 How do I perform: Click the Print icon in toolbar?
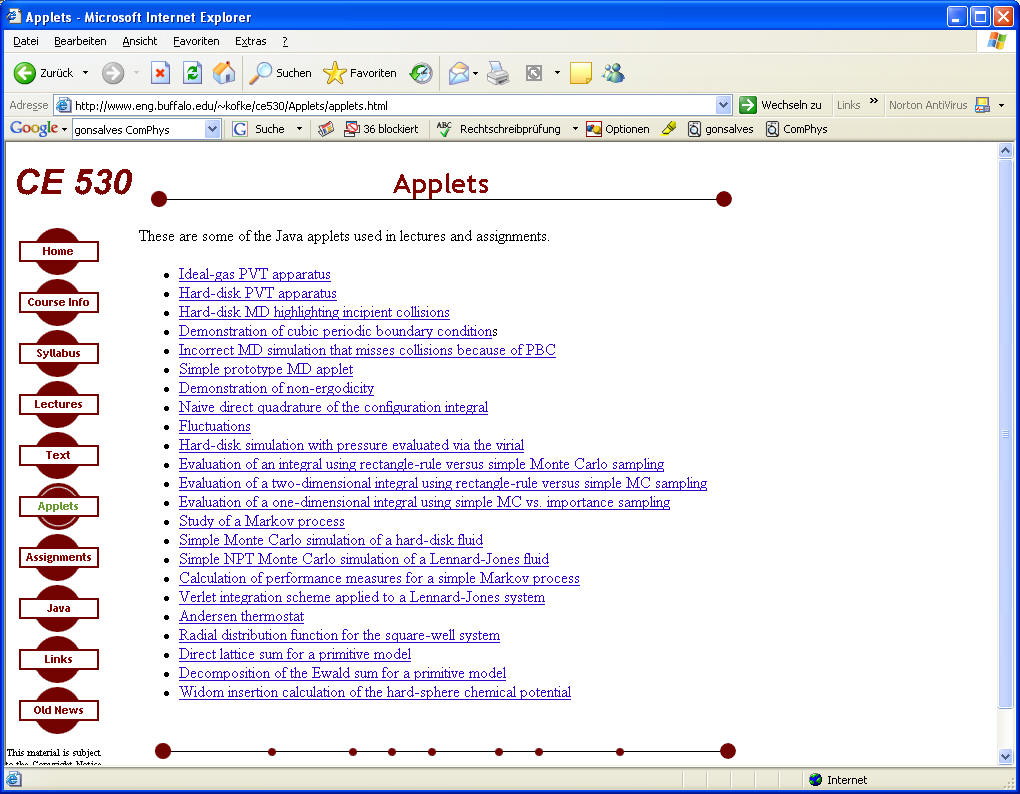click(498, 73)
